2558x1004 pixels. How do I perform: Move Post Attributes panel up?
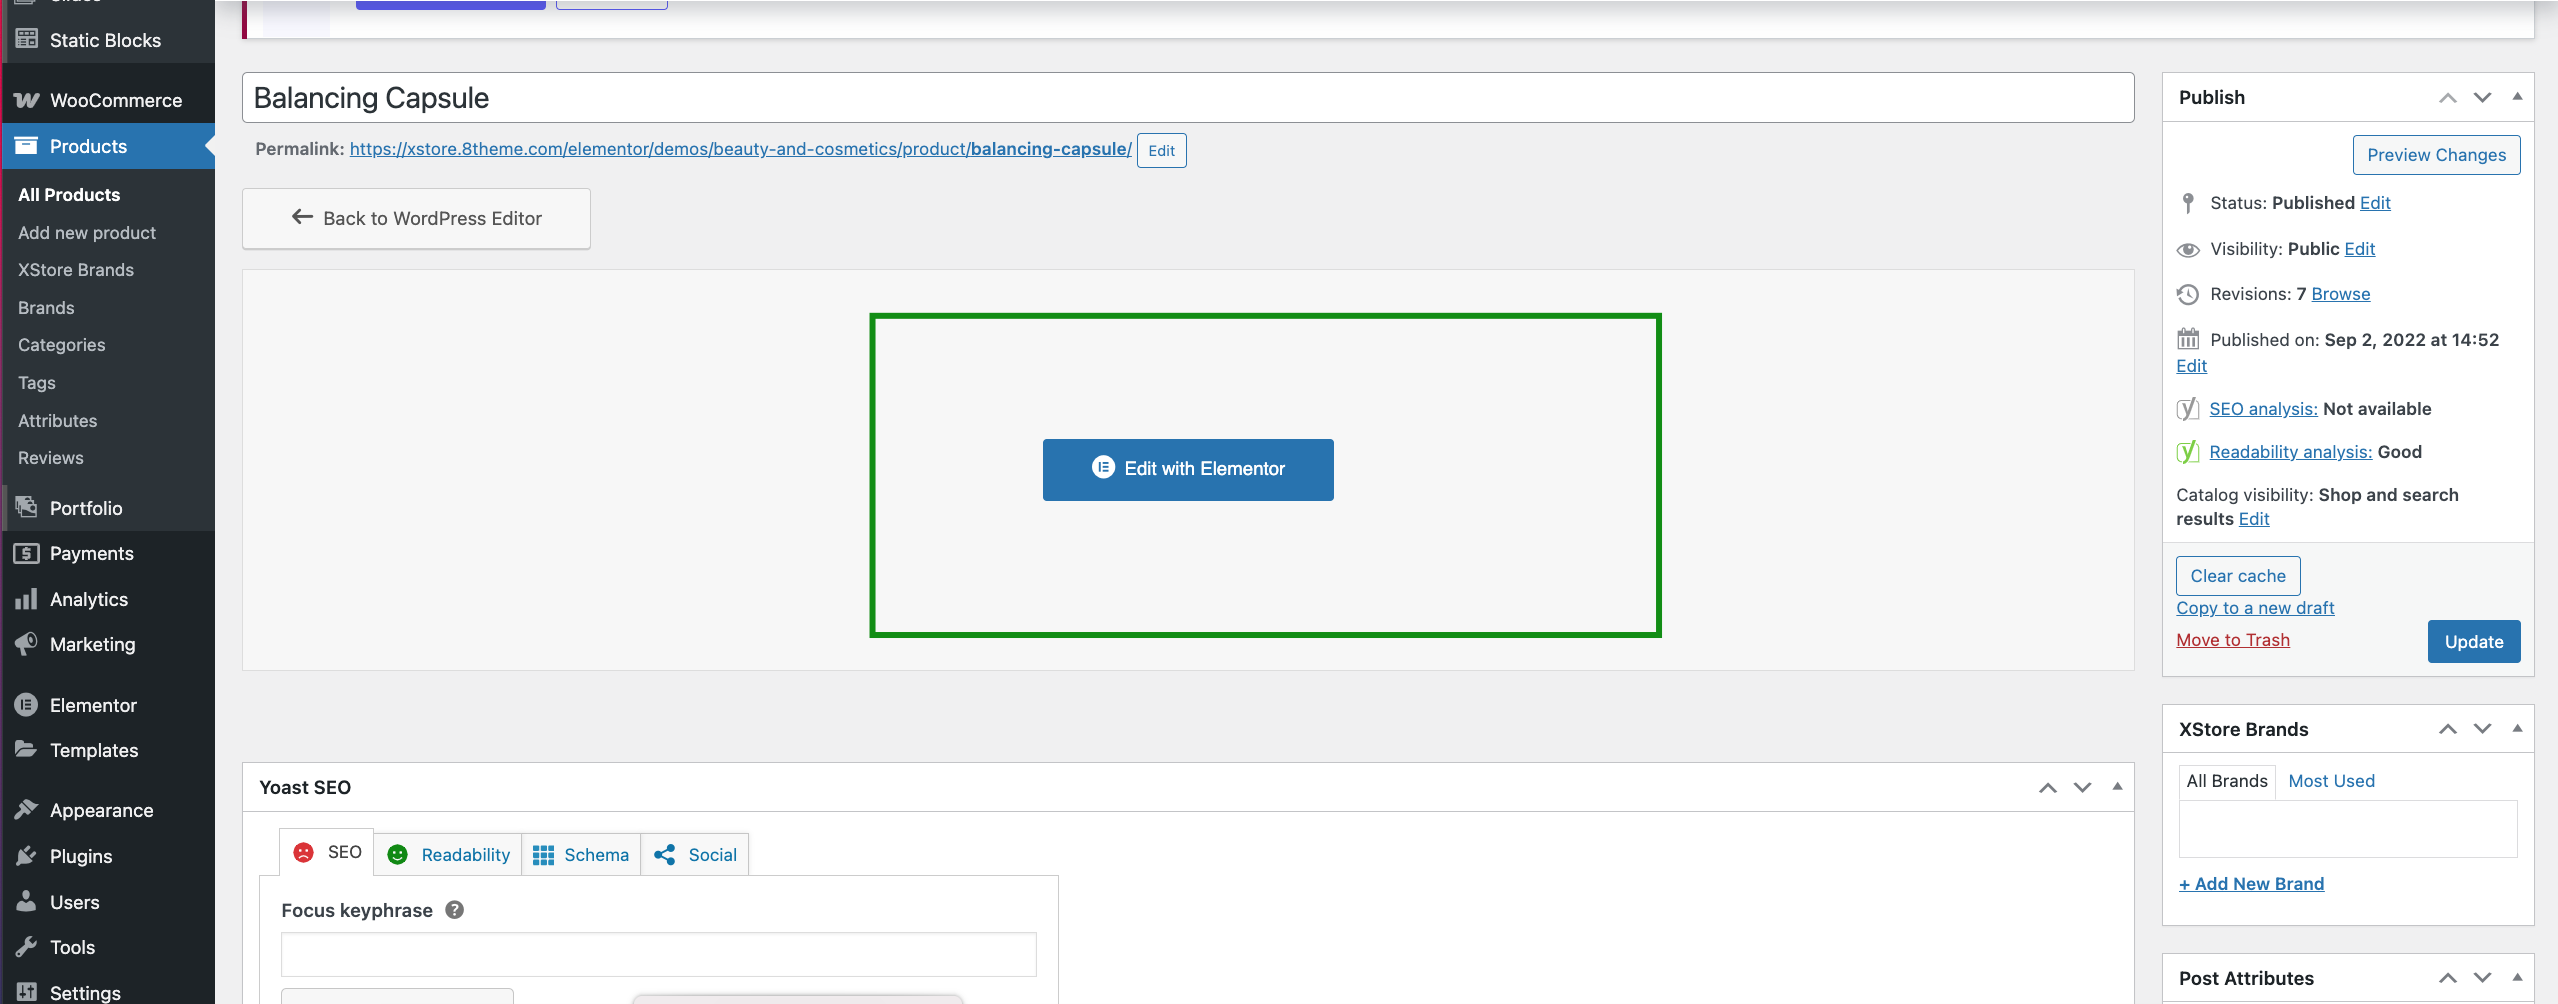[x=2447, y=978]
